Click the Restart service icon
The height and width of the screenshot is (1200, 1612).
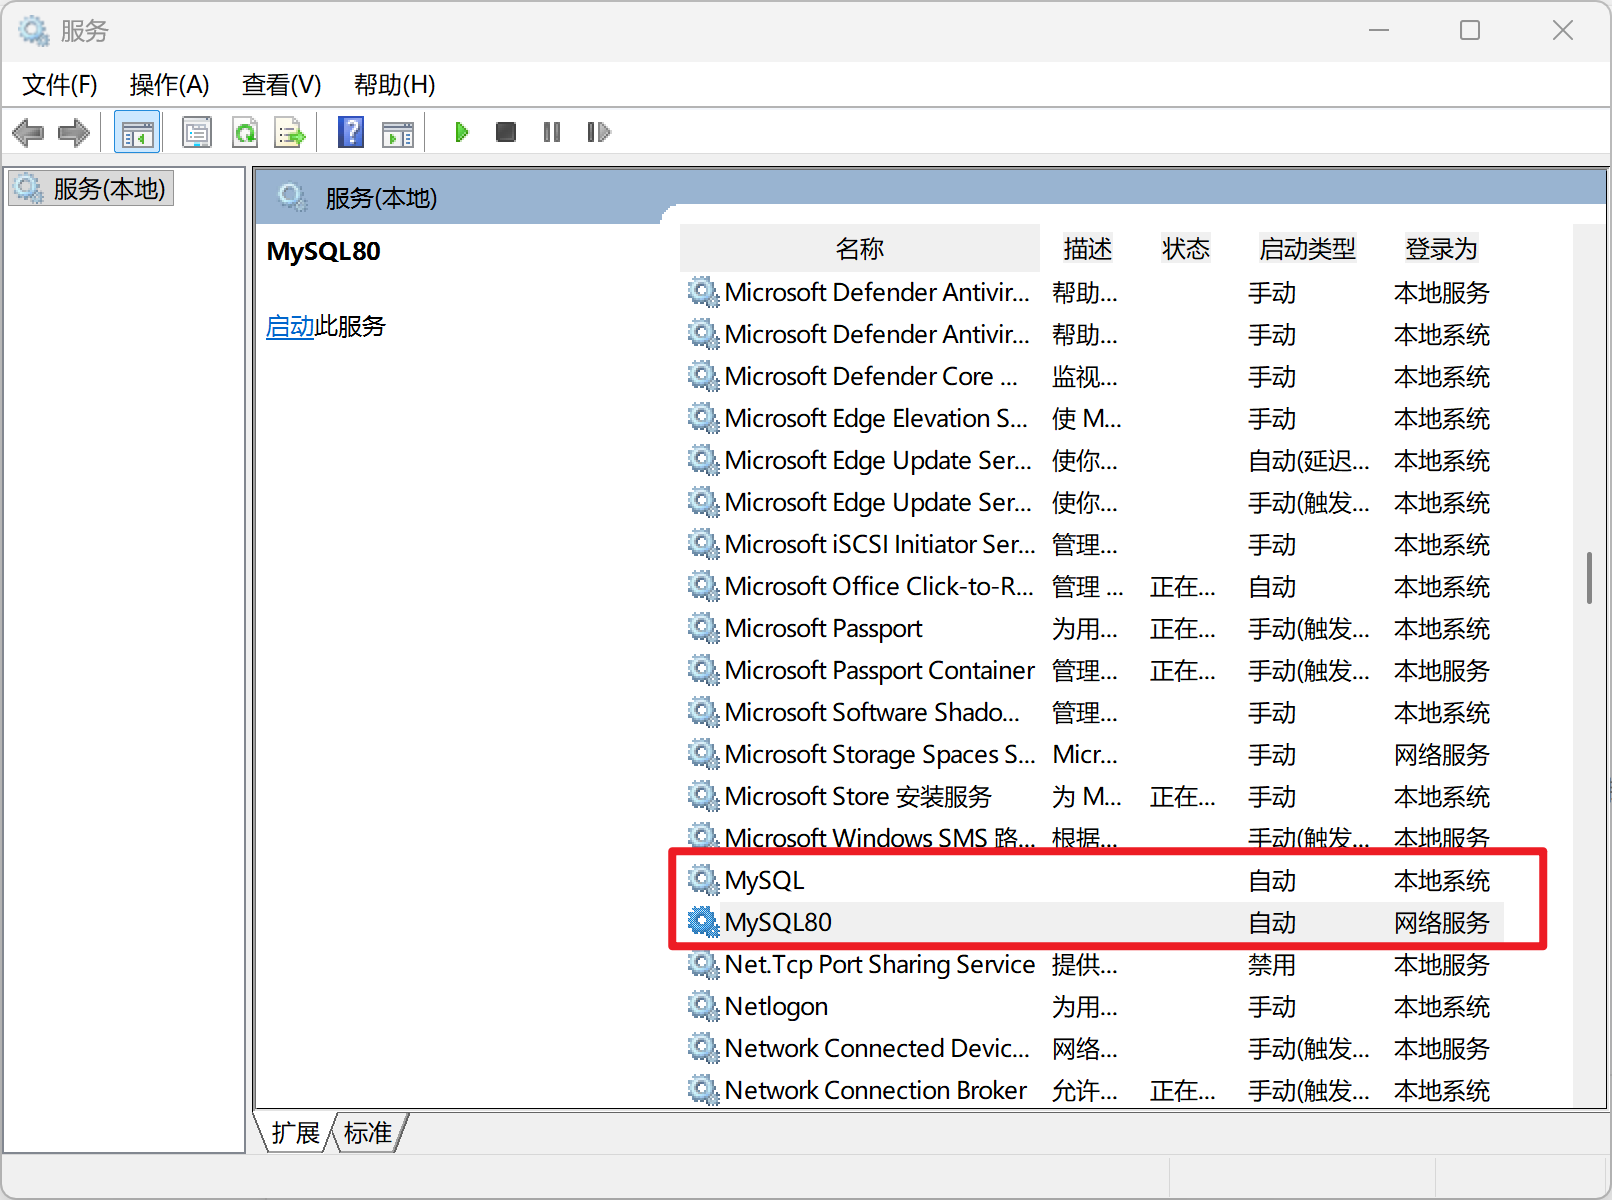tap(598, 132)
